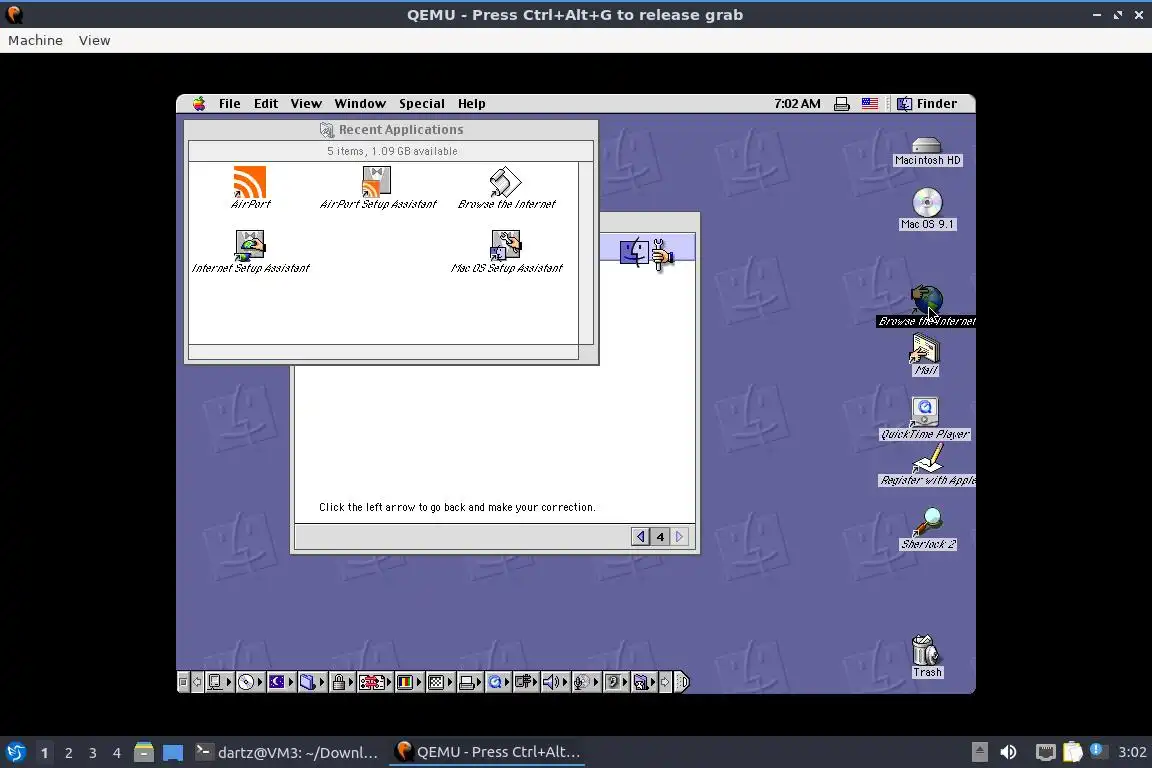Select the Mail desktop icon

coord(926,354)
